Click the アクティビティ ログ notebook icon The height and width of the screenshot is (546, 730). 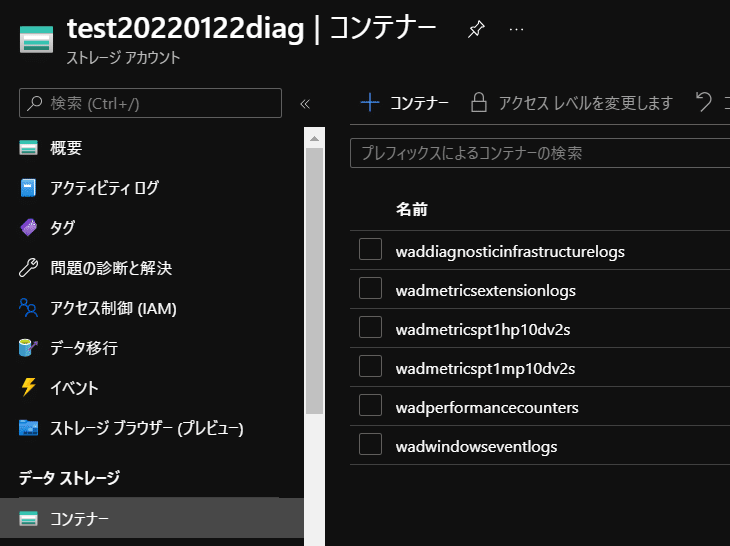pyautogui.click(x=28, y=188)
